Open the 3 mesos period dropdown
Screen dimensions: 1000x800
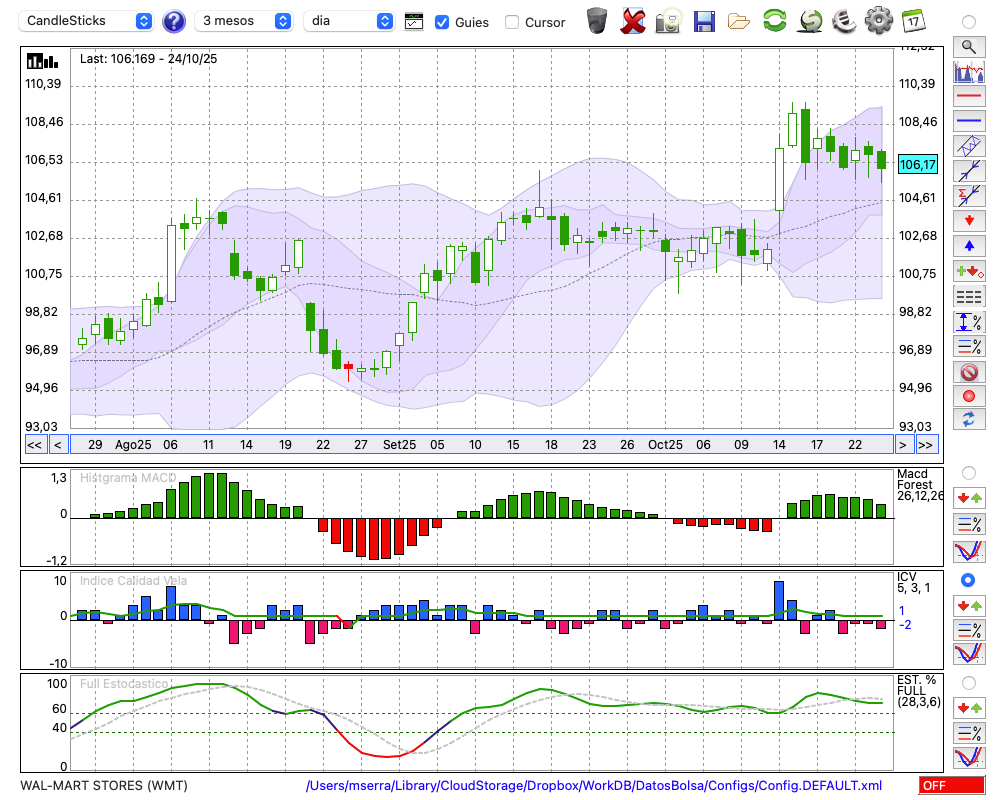[x=245, y=21]
